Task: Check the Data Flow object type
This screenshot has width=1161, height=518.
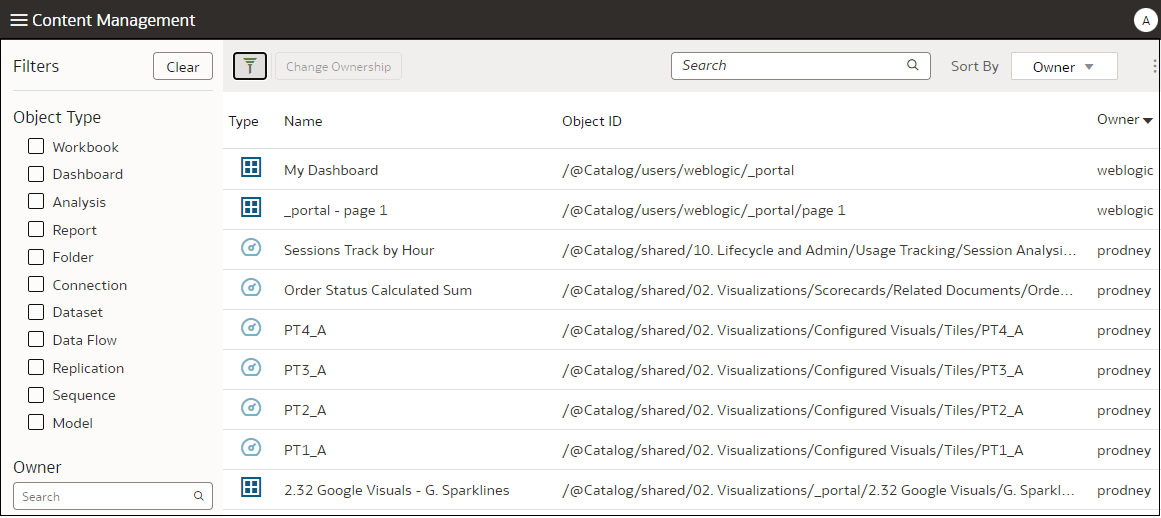Action: [36, 340]
